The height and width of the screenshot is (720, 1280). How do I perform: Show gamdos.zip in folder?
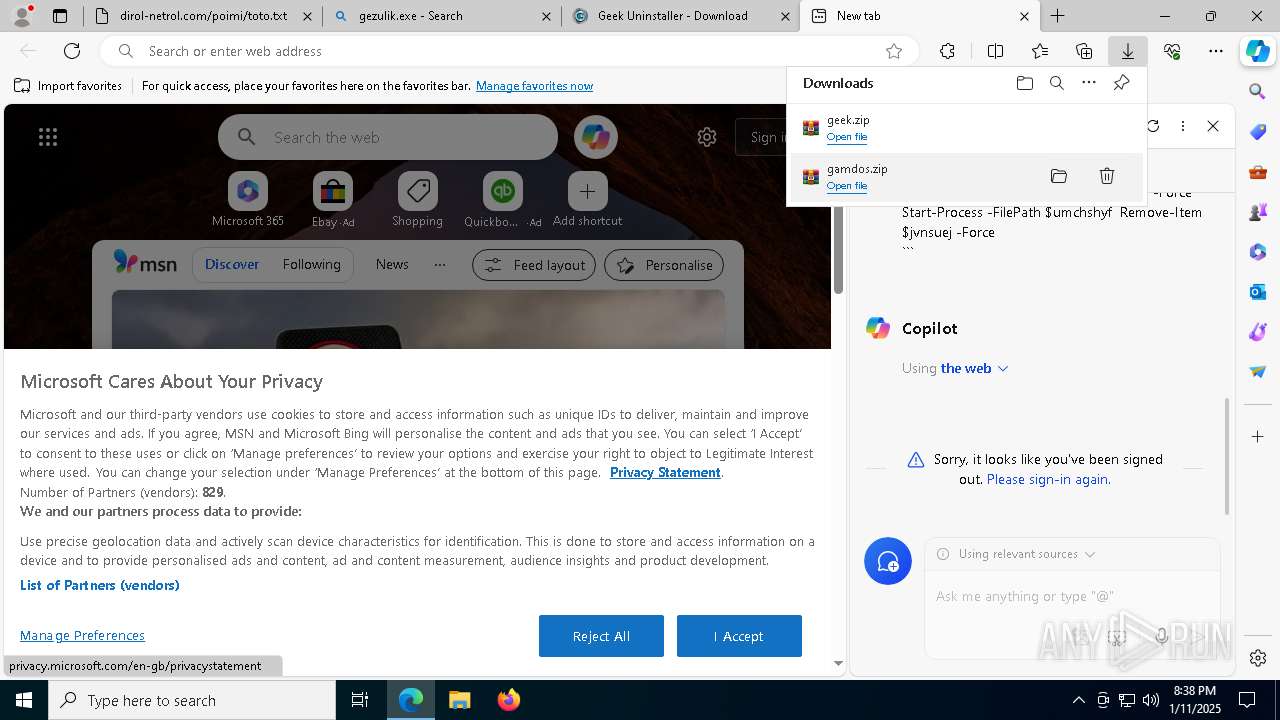(1059, 176)
